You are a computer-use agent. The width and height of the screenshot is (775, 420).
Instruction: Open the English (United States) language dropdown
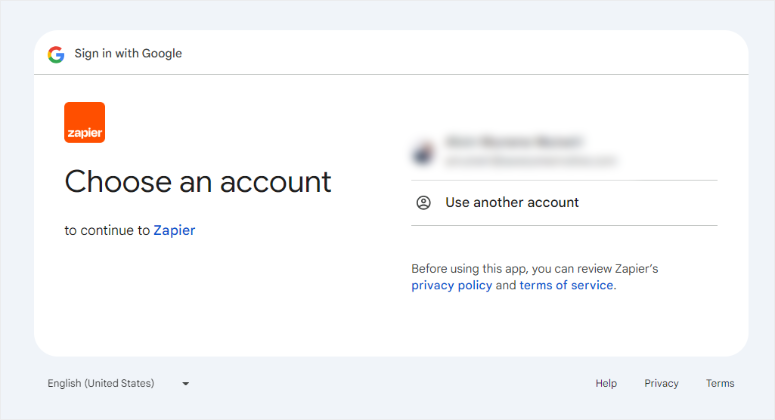119,383
